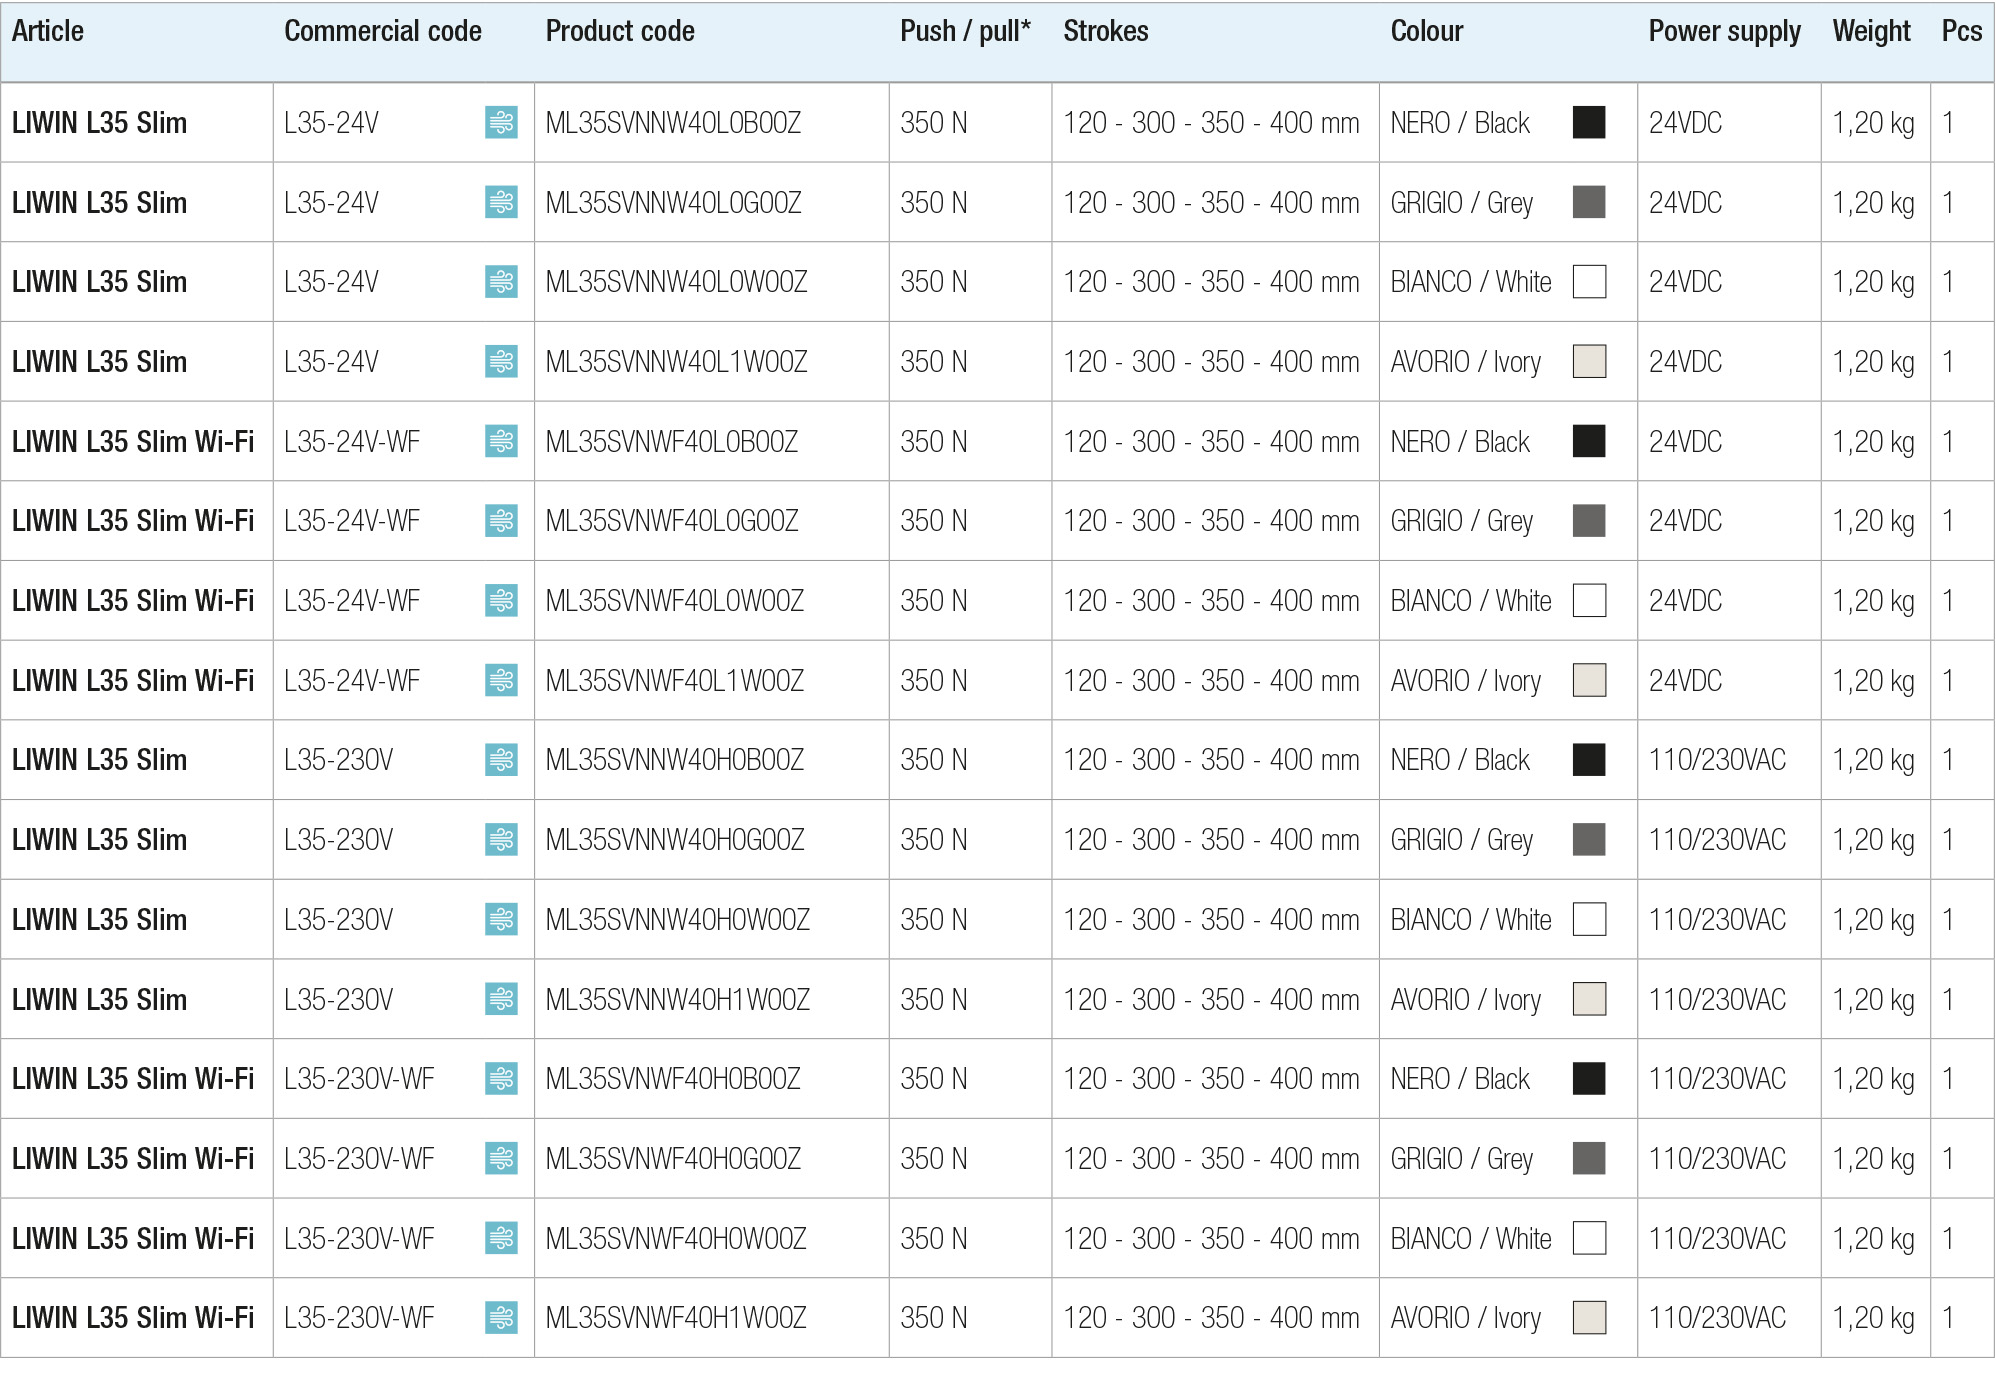Click white swatch in ML35SVNNW40H0W00Z row
Screen dimensions: 1996x1378
1589,919
